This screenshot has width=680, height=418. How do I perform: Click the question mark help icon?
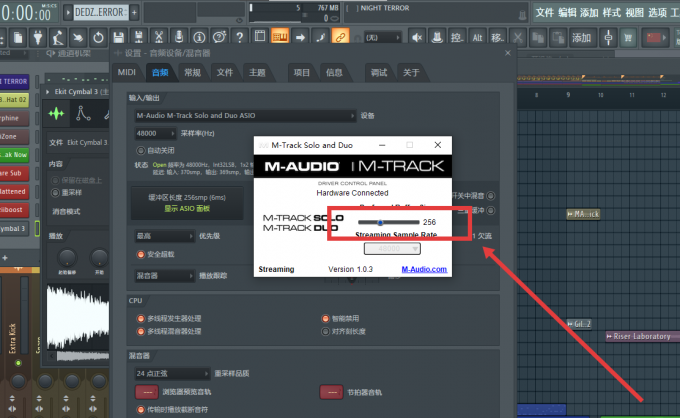pyautogui.click(x=239, y=37)
